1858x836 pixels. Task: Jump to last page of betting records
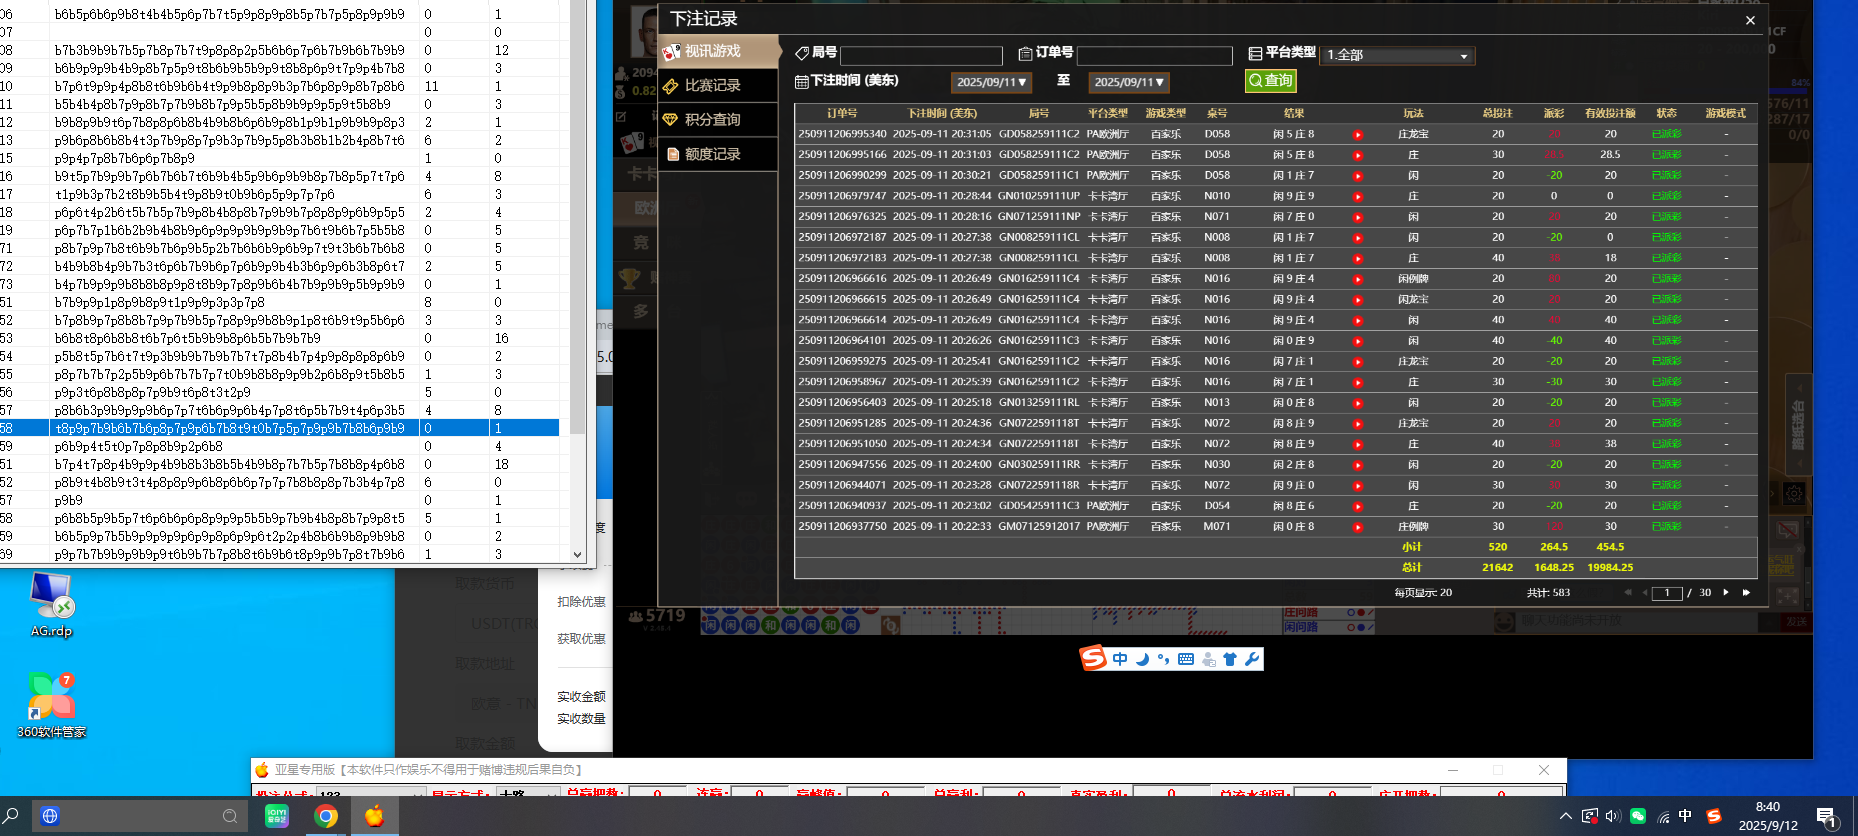tap(1747, 593)
